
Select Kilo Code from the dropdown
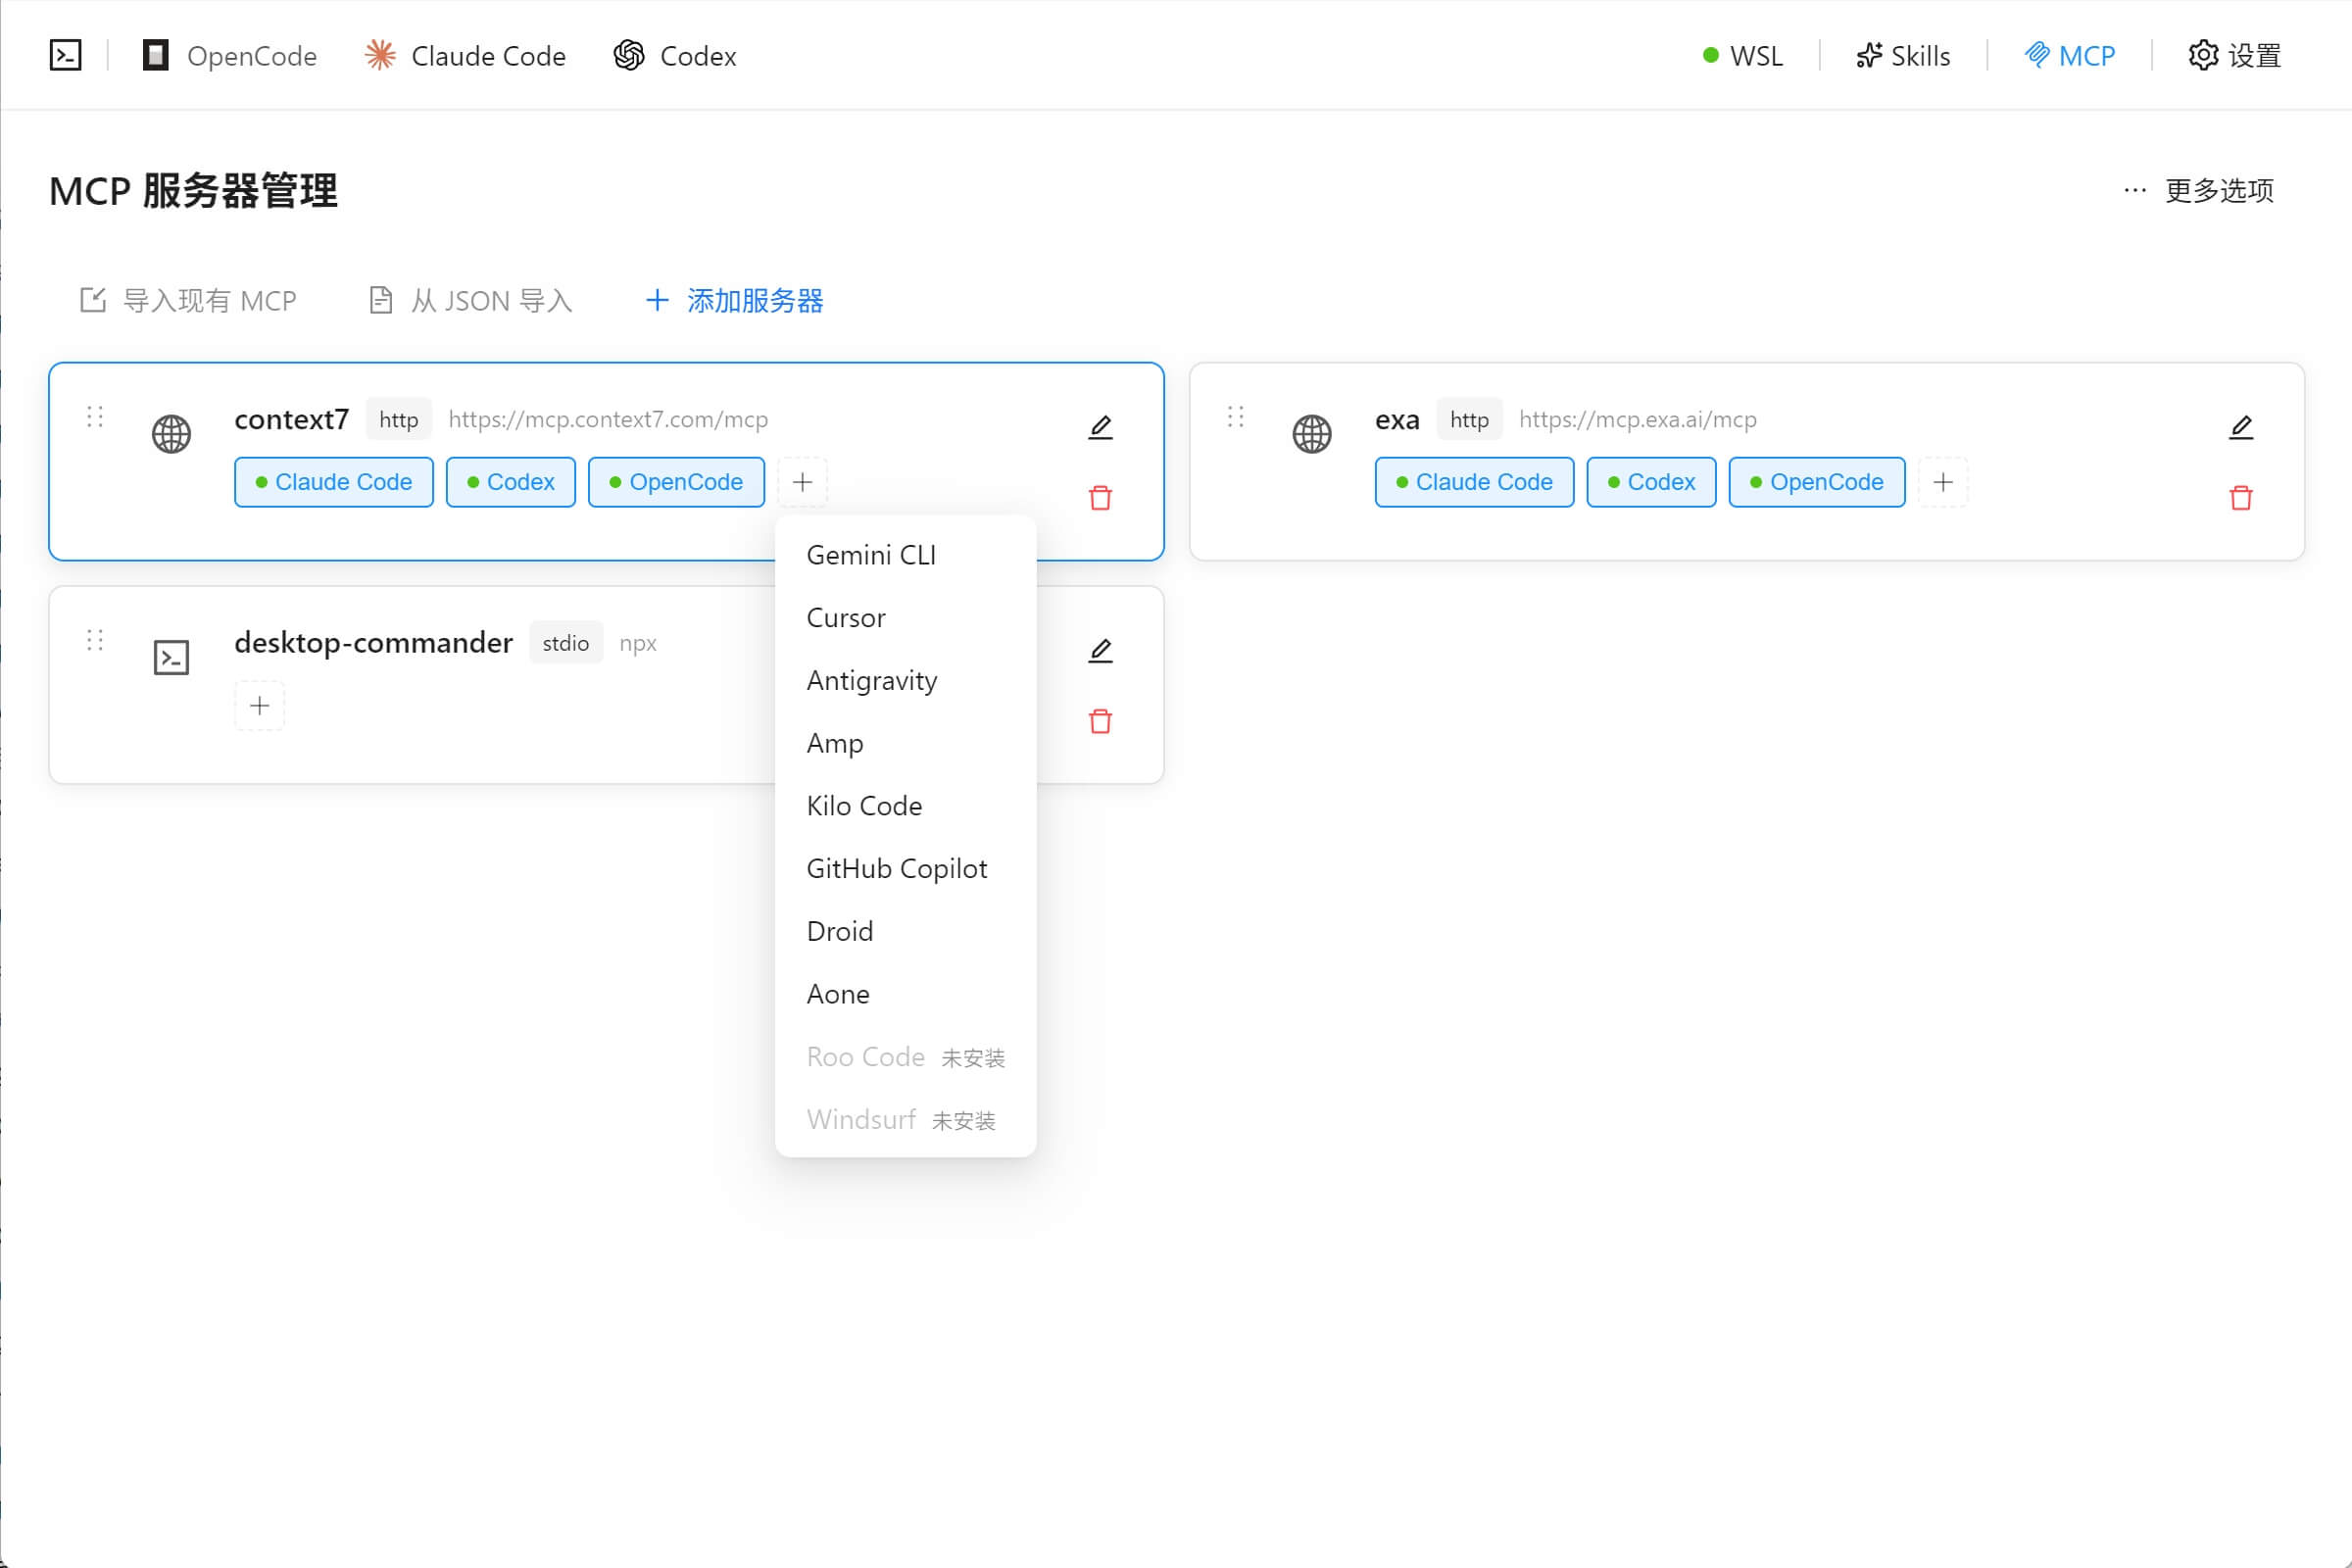(906, 806)
